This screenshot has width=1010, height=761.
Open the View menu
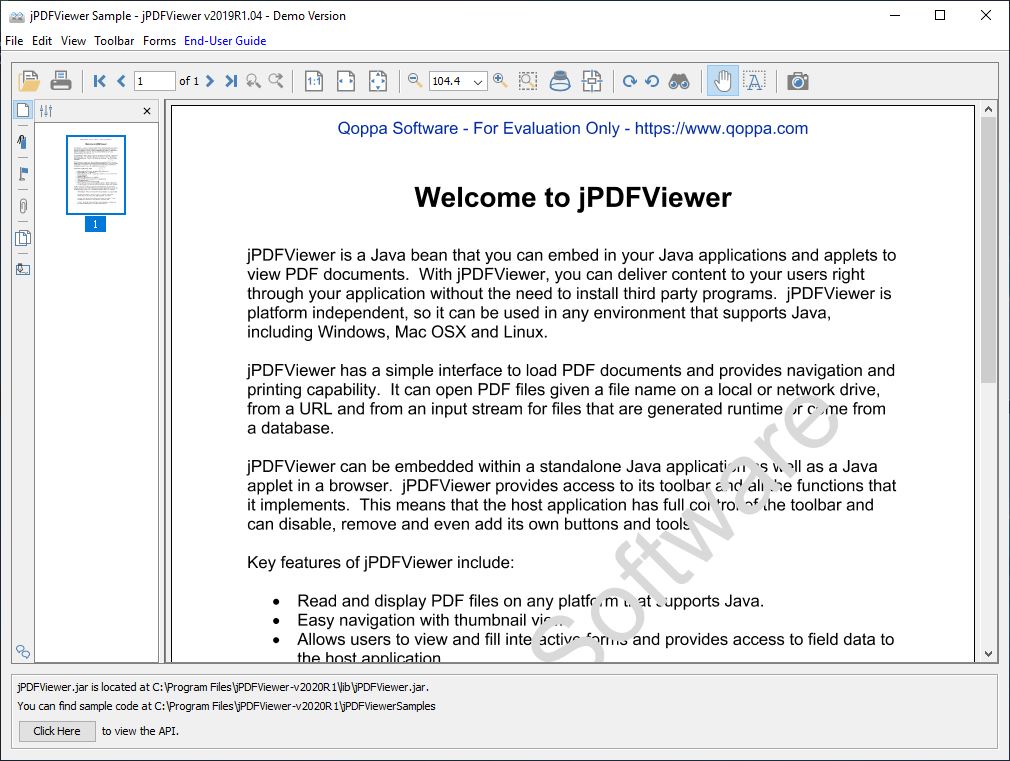click(73, 41)
